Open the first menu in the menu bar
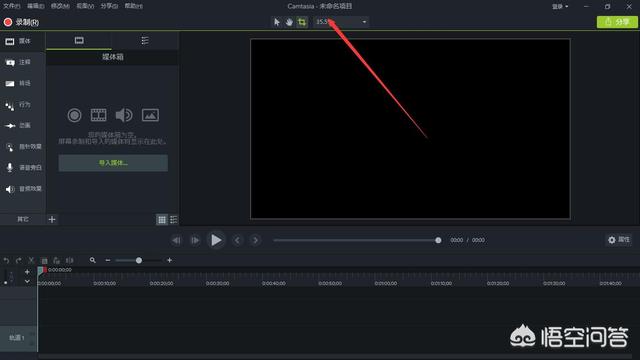The width and height of the screenshot is (640, 360). click(x=11, y=6)
